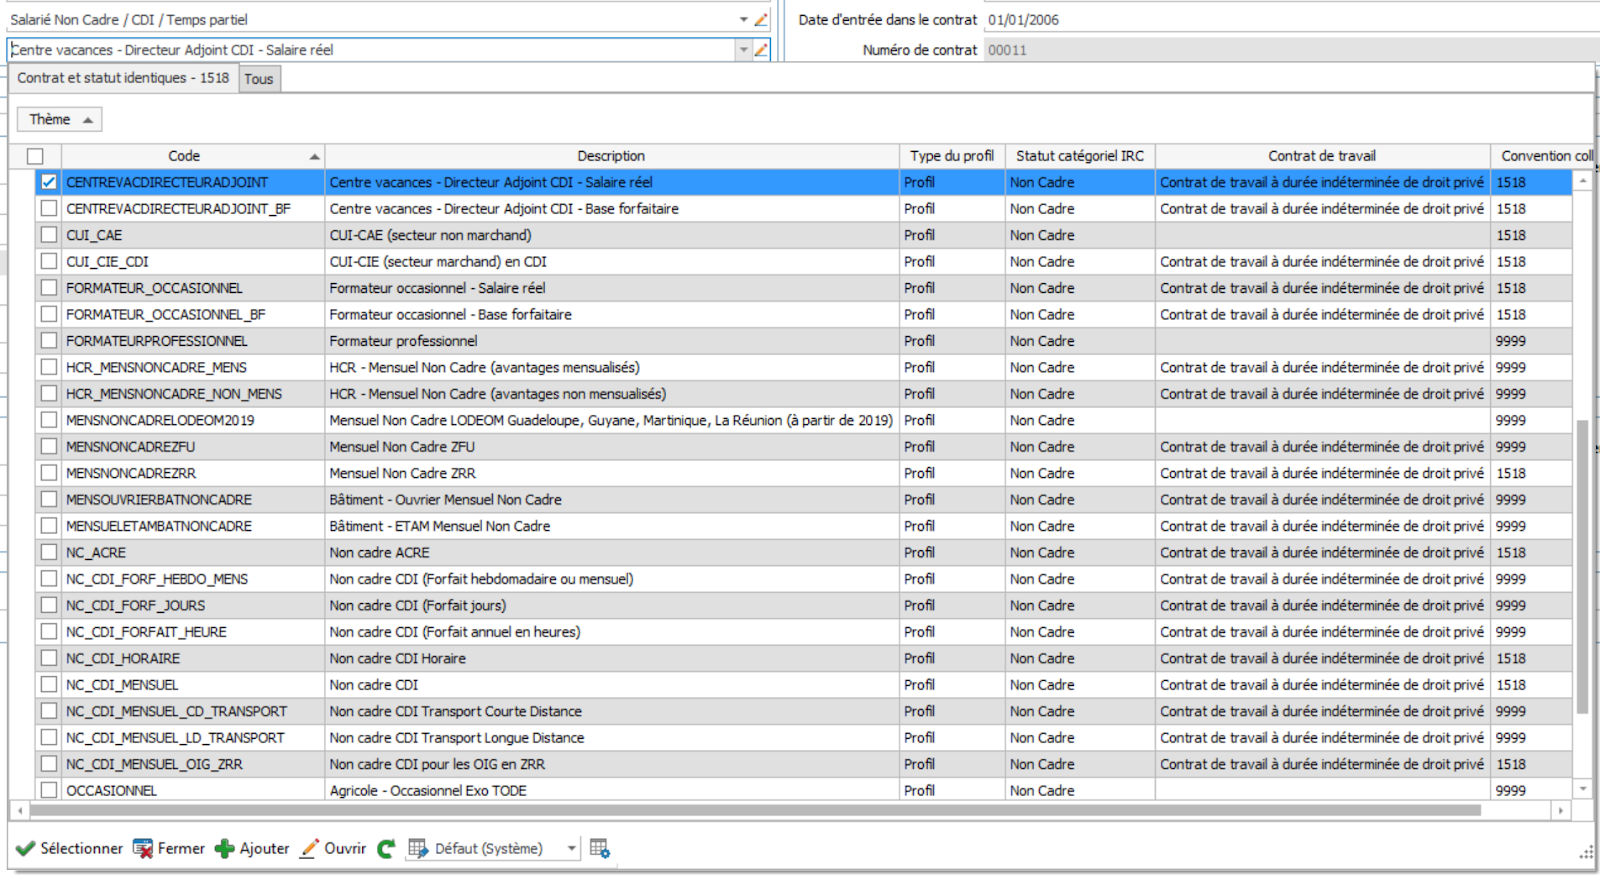Image resolution: width=1600 pixels, height=875 pixels.
Task: Click the edit pencil next to Salarié Non Cadre field
Action: pyautogui.click(x=761, y=19)
